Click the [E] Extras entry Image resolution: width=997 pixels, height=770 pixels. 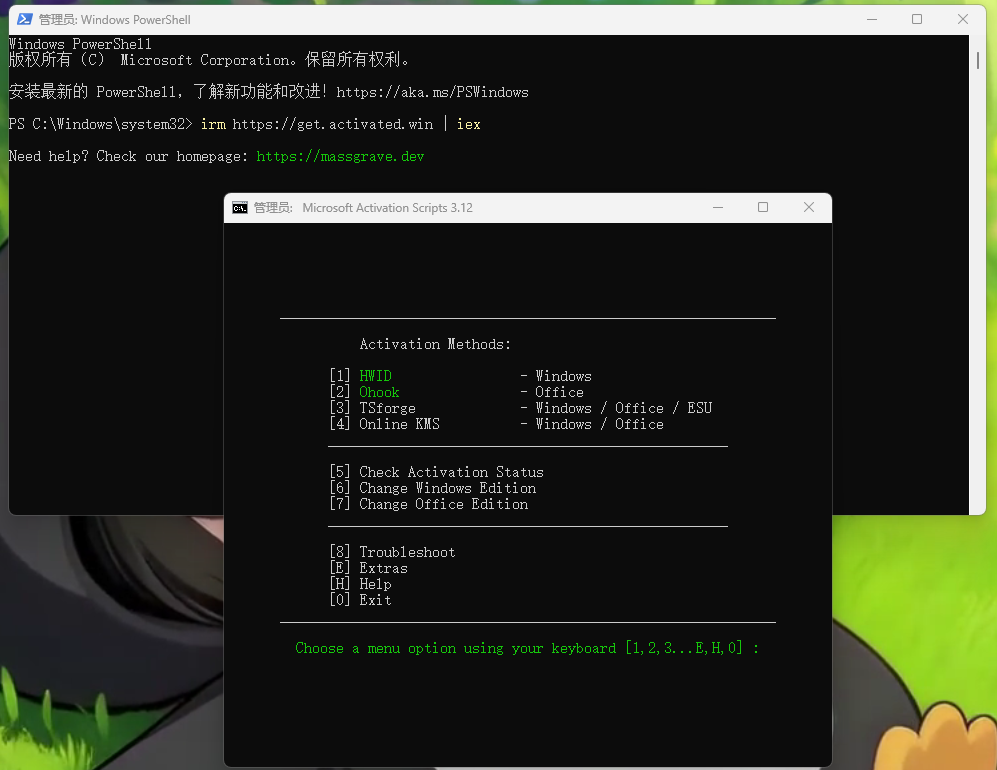tap(368, 568)
